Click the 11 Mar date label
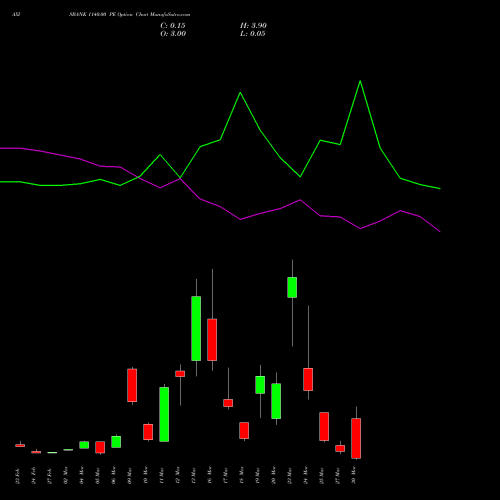Screen dimensions: 500x500 coord(162,476)
